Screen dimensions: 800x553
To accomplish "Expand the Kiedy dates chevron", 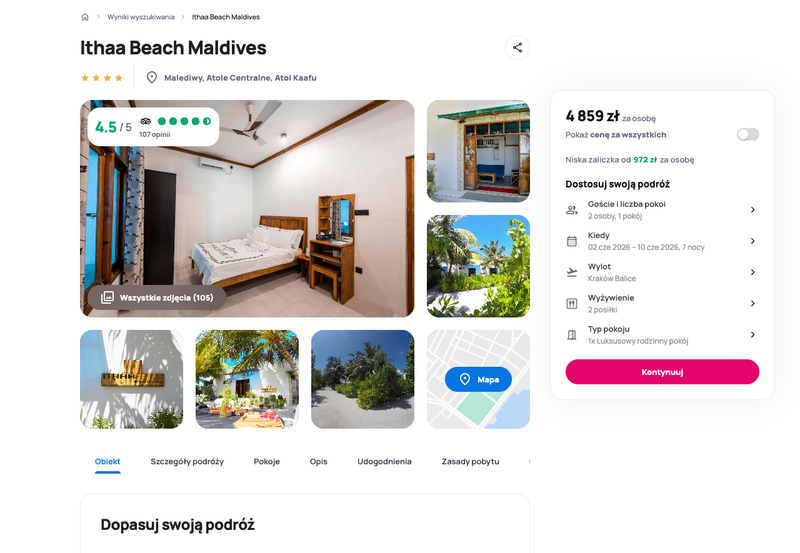I will pyautogui.click(x=753, y=241).
